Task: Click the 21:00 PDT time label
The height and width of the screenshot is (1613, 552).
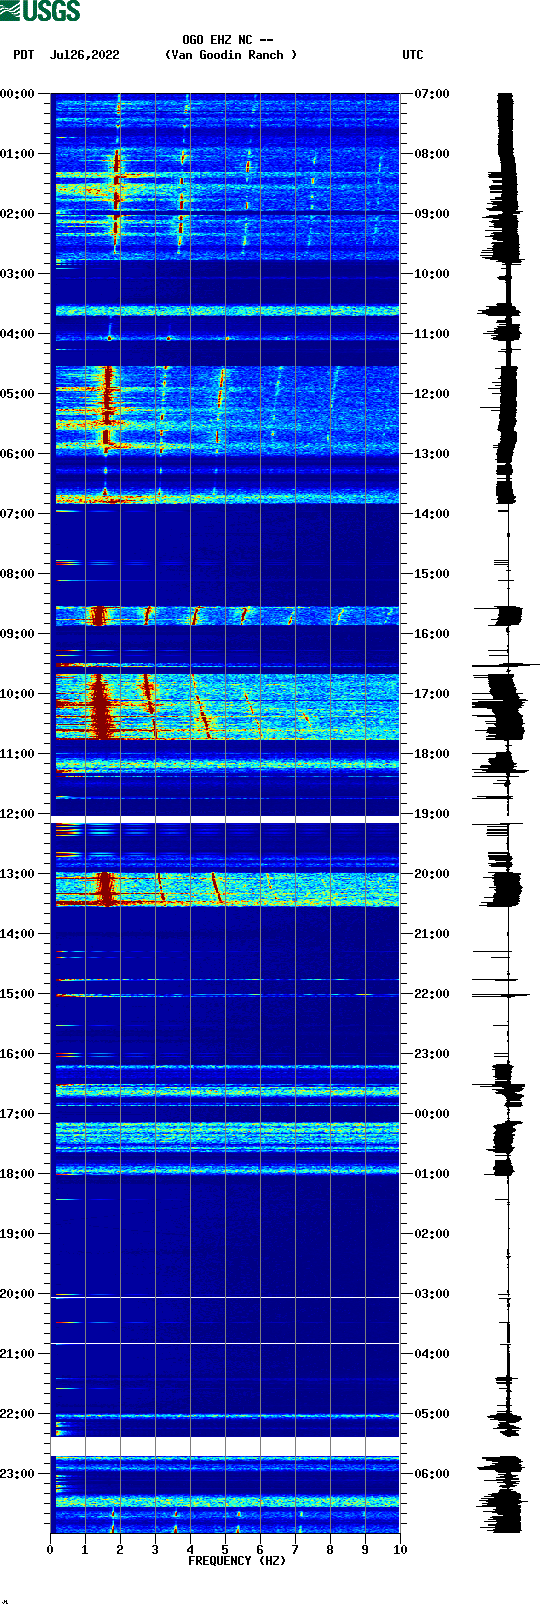Action: (x=18, y=1354)
